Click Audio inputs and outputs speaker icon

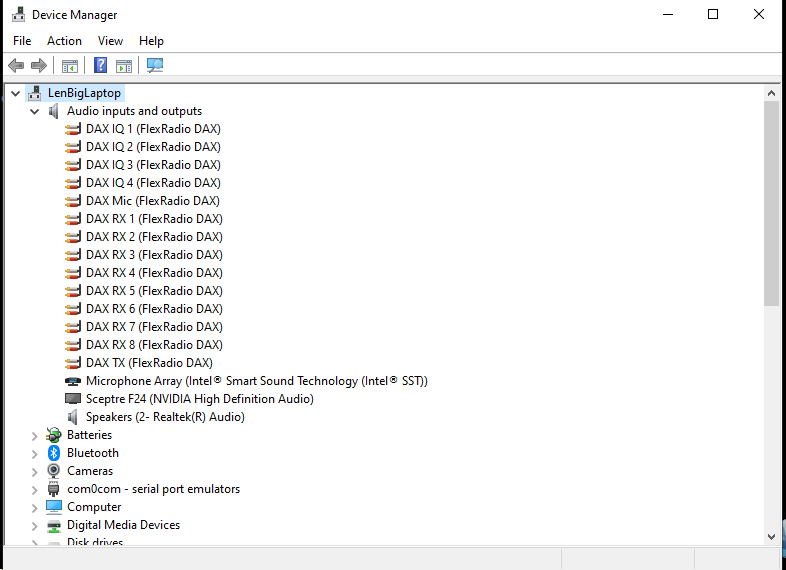(x=54, y=111)
